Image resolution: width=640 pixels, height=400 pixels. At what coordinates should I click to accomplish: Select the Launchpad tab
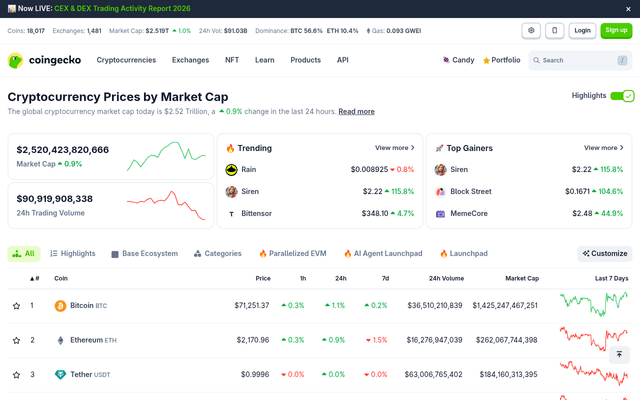pos(464,254)
